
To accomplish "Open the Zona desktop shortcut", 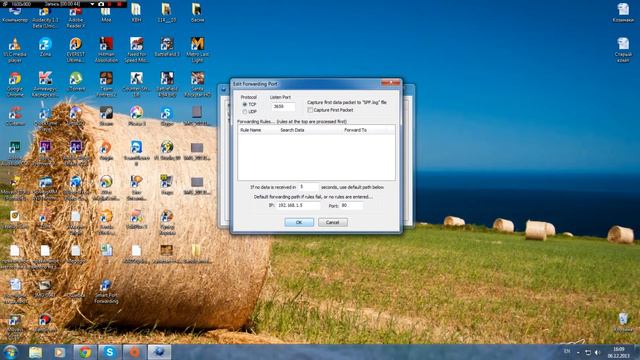I will coord(45,47).
